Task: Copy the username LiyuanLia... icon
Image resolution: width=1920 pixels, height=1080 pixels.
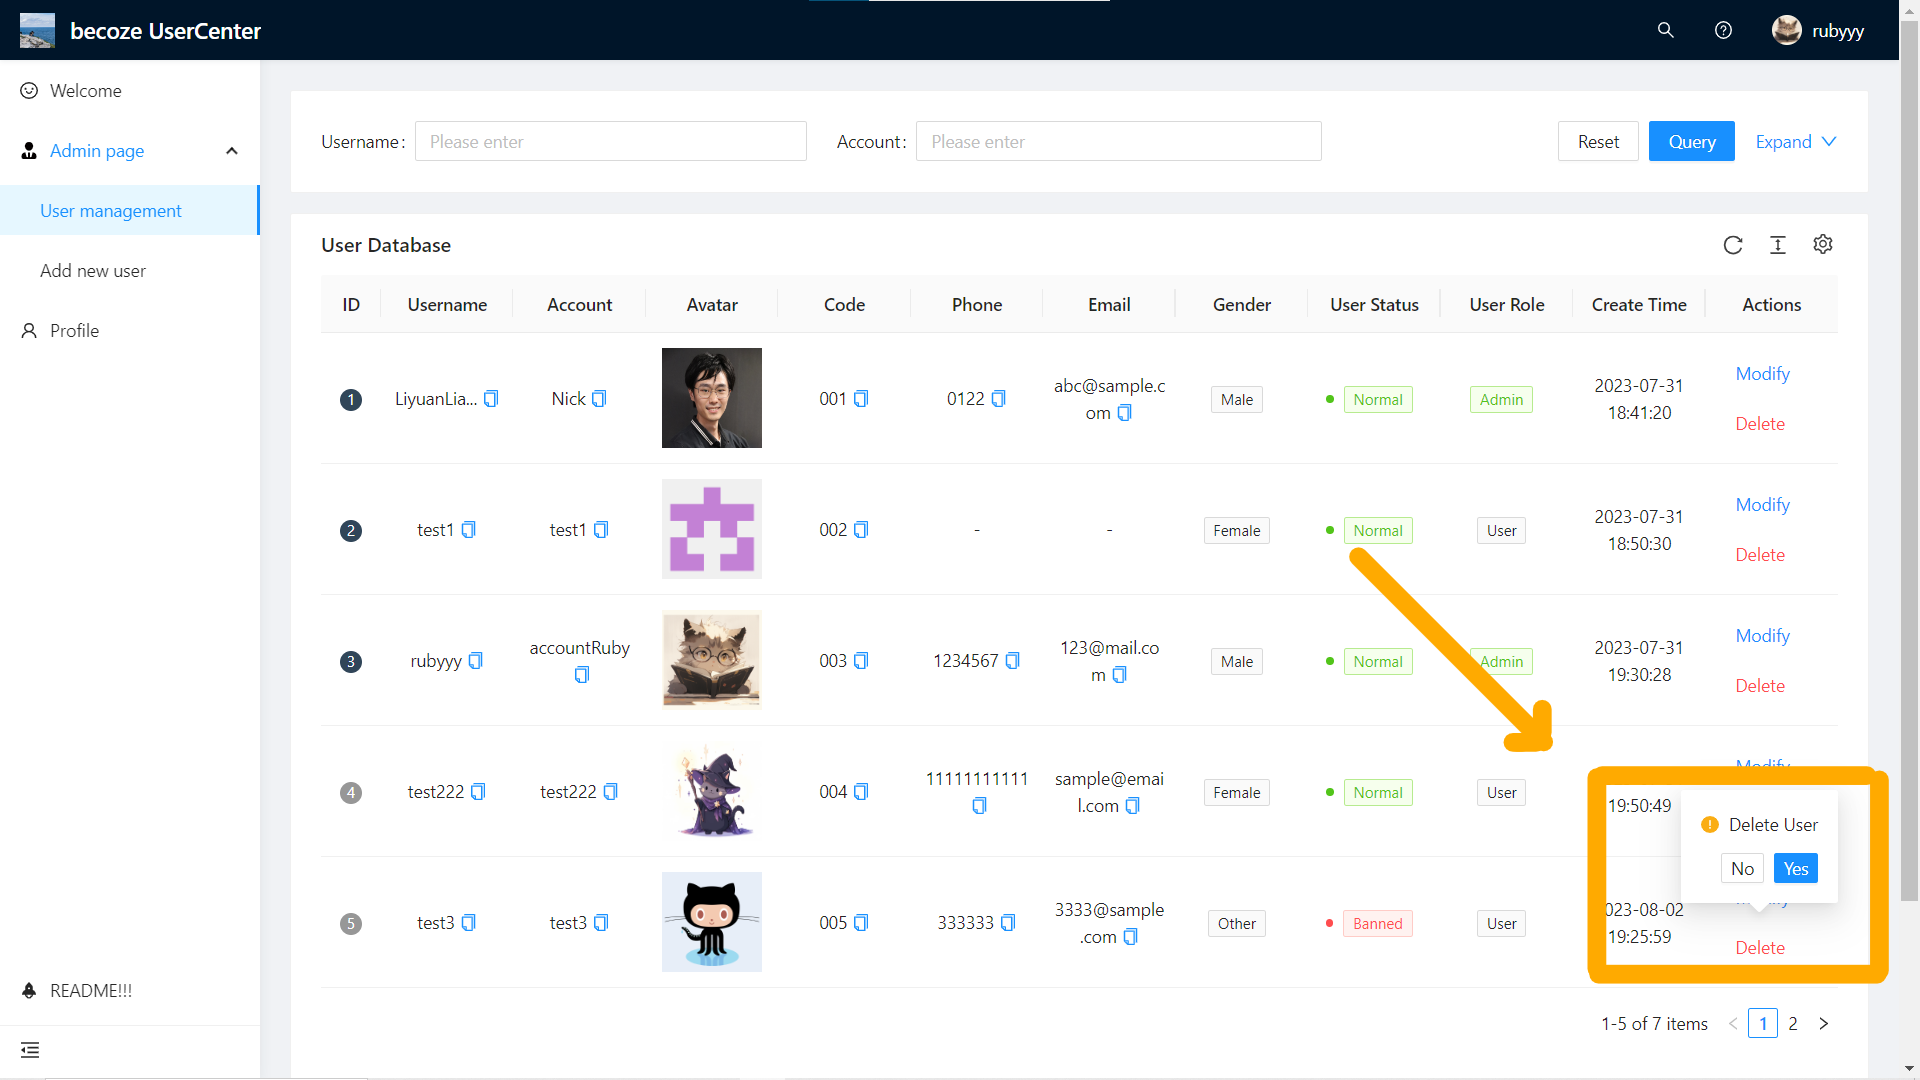Action: [491, 399]
